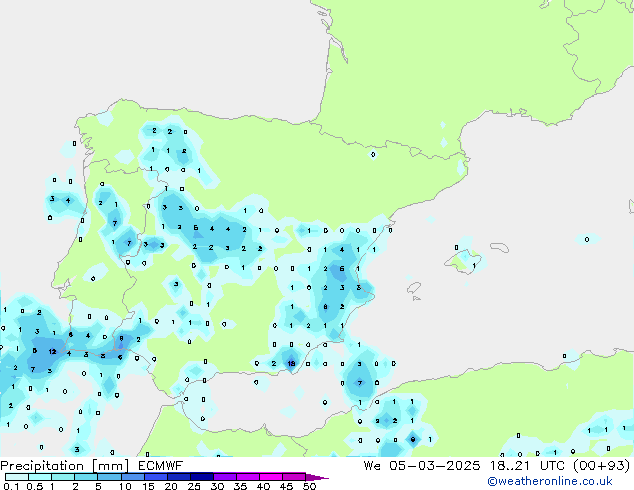Click the legend label '25'

pos(194,486)
